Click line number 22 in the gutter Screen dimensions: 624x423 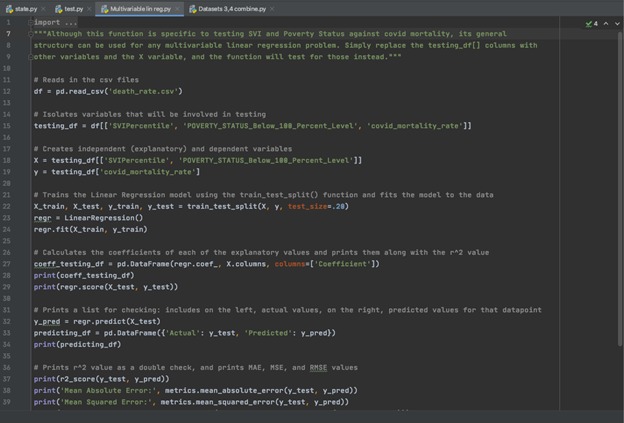pos(7,206)
